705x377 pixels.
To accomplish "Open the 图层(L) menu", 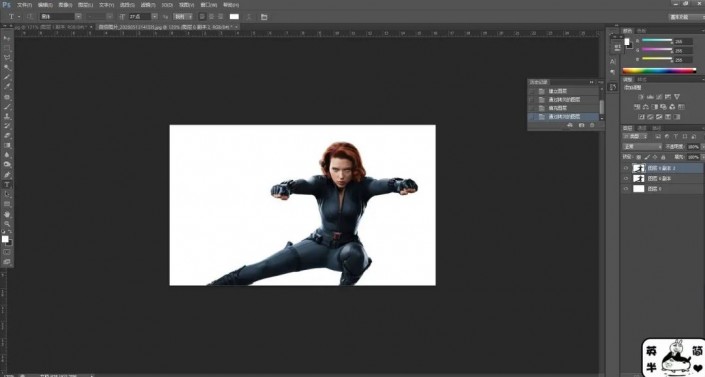I will coord(85,5).
